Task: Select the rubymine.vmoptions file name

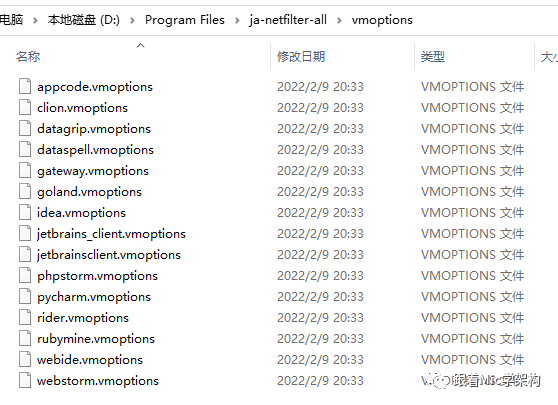Action: 96,339
